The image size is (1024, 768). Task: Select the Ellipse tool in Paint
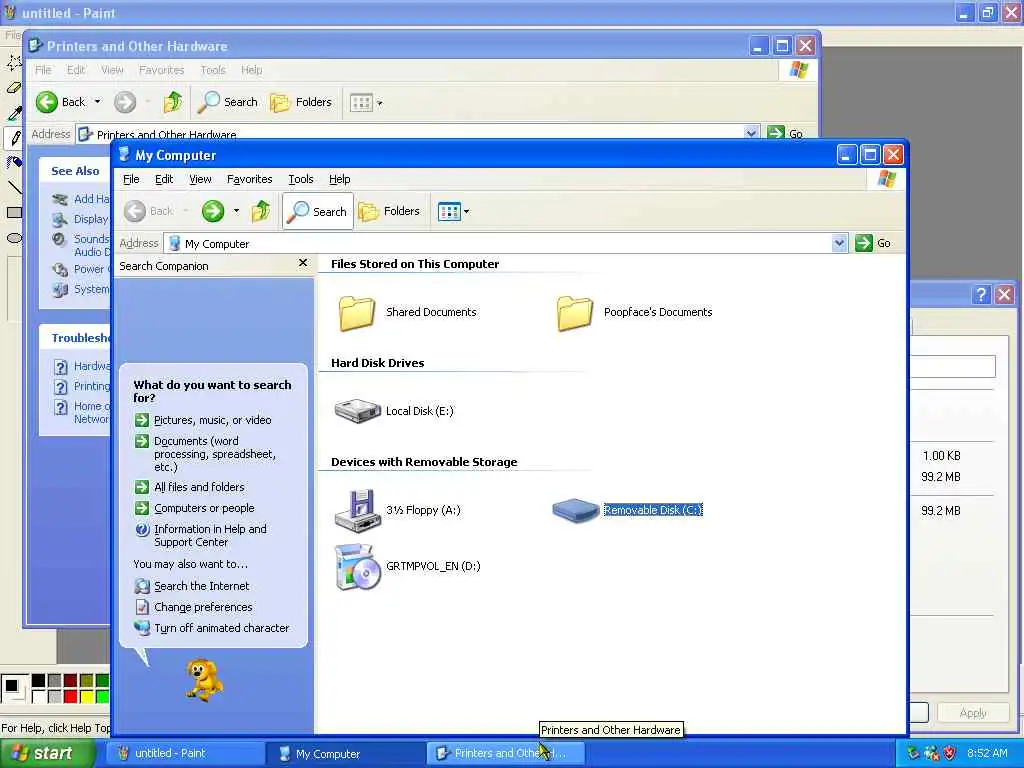click(x=14, y=238)
